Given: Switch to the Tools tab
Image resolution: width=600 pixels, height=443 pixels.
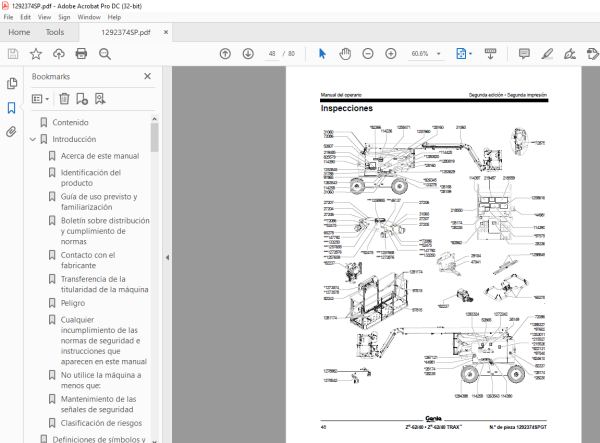Looking at the screenshot, I should click(x=55, y=33).
